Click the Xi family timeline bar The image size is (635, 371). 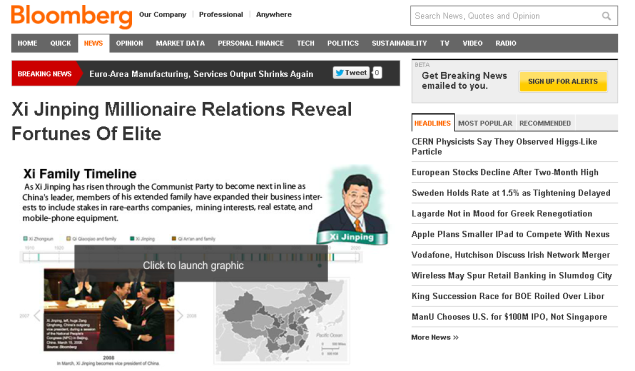coord(191,257)
